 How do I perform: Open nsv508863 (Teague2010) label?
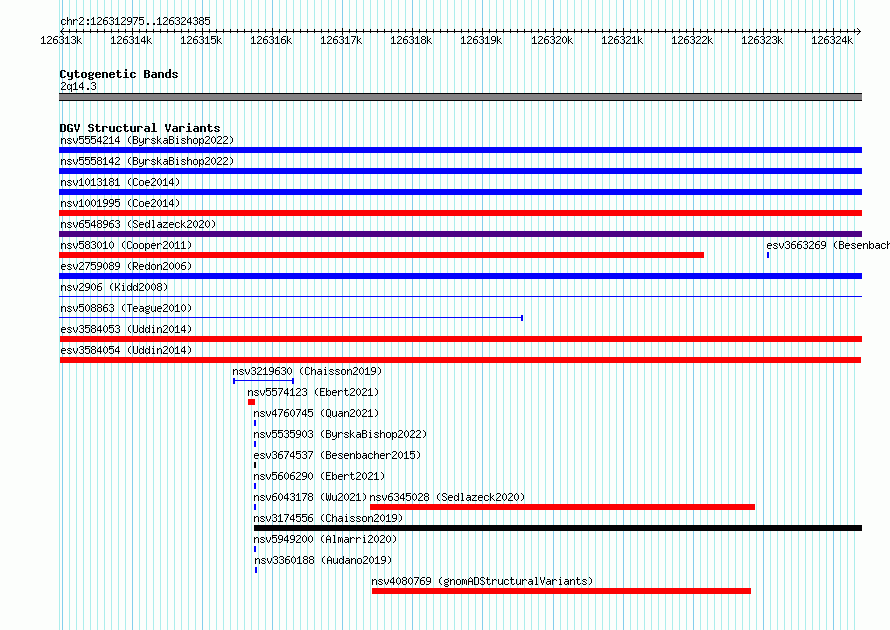tap(126, 308)
